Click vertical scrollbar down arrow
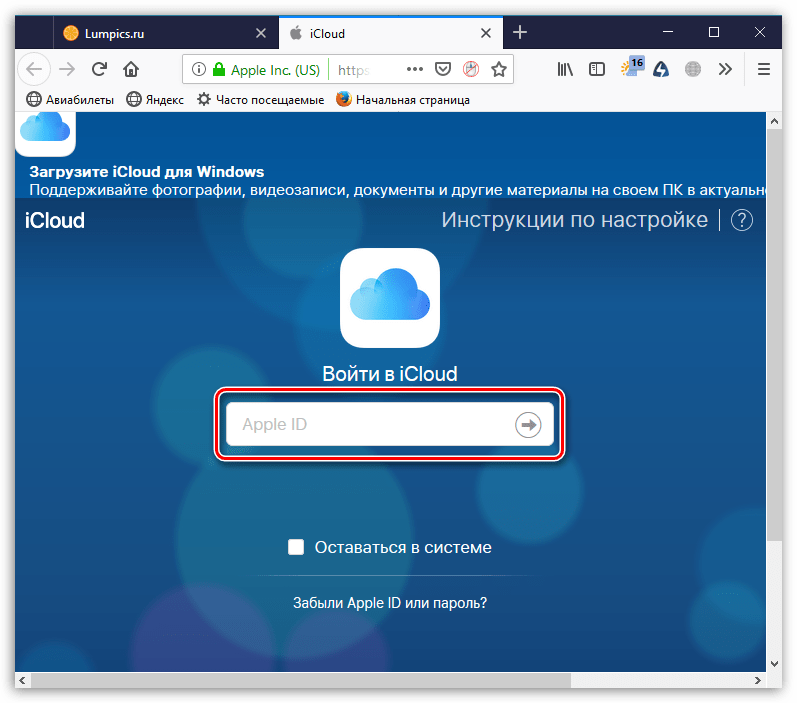 pyautogui.click(x=774, y=664)
